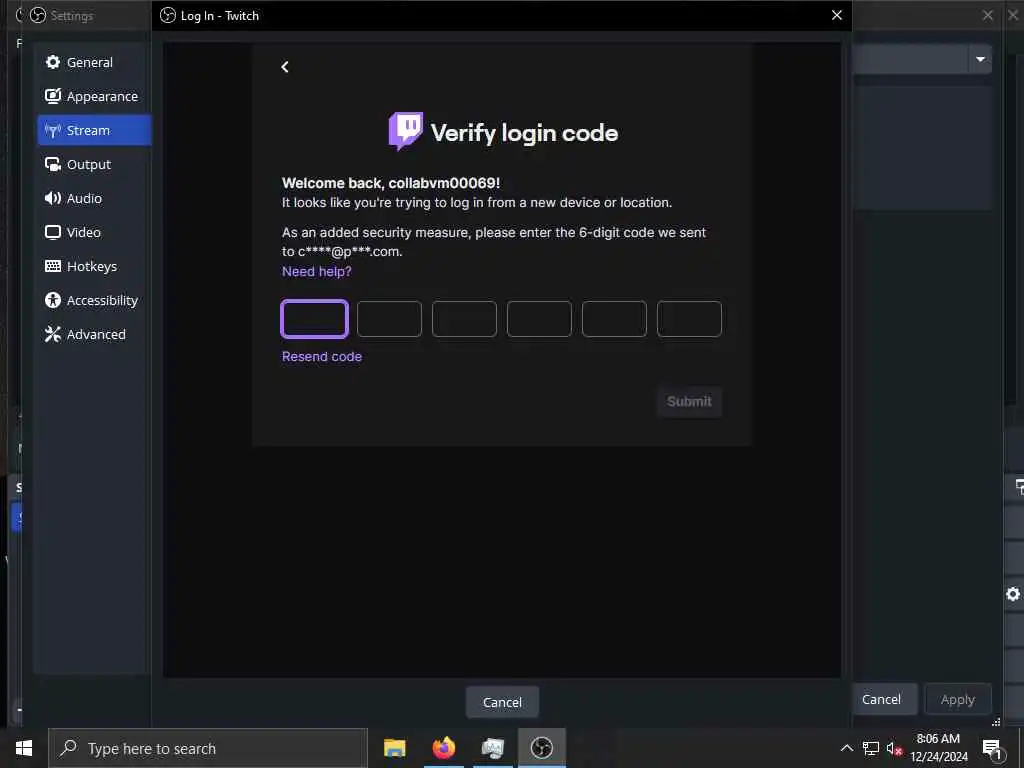
Task: Focus the second code digit box
Action: coord(389,319)
